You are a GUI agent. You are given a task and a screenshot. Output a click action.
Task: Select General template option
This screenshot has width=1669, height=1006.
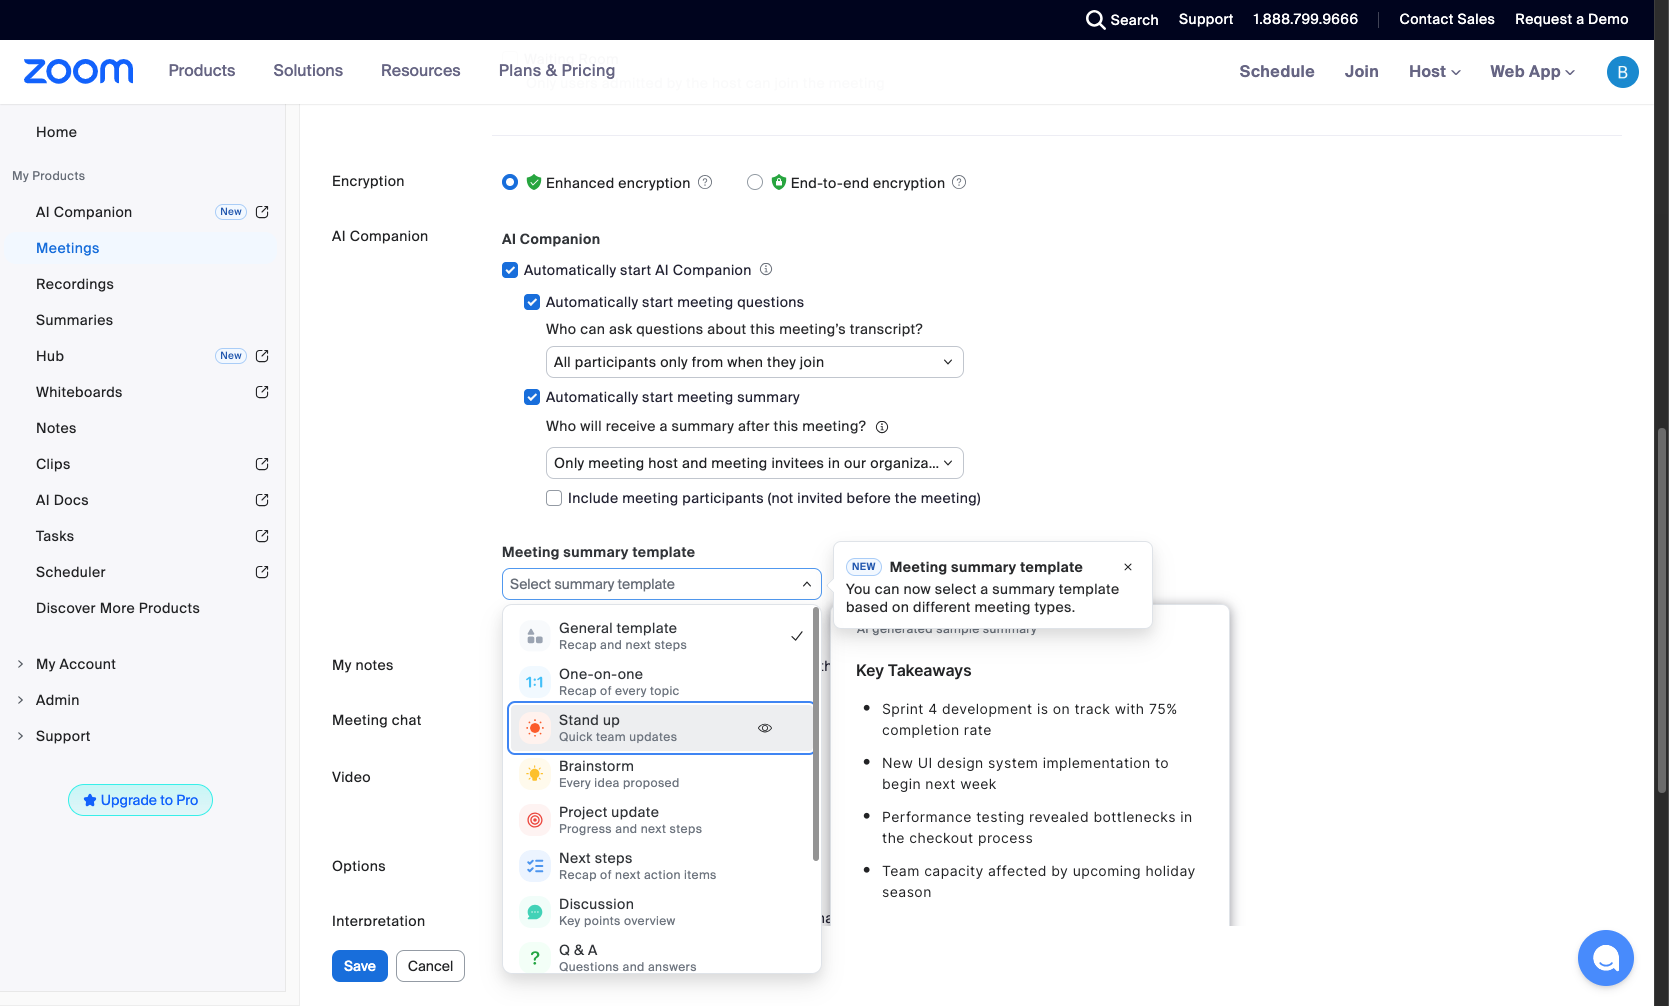pyautogui.click(x=661, y=636)
